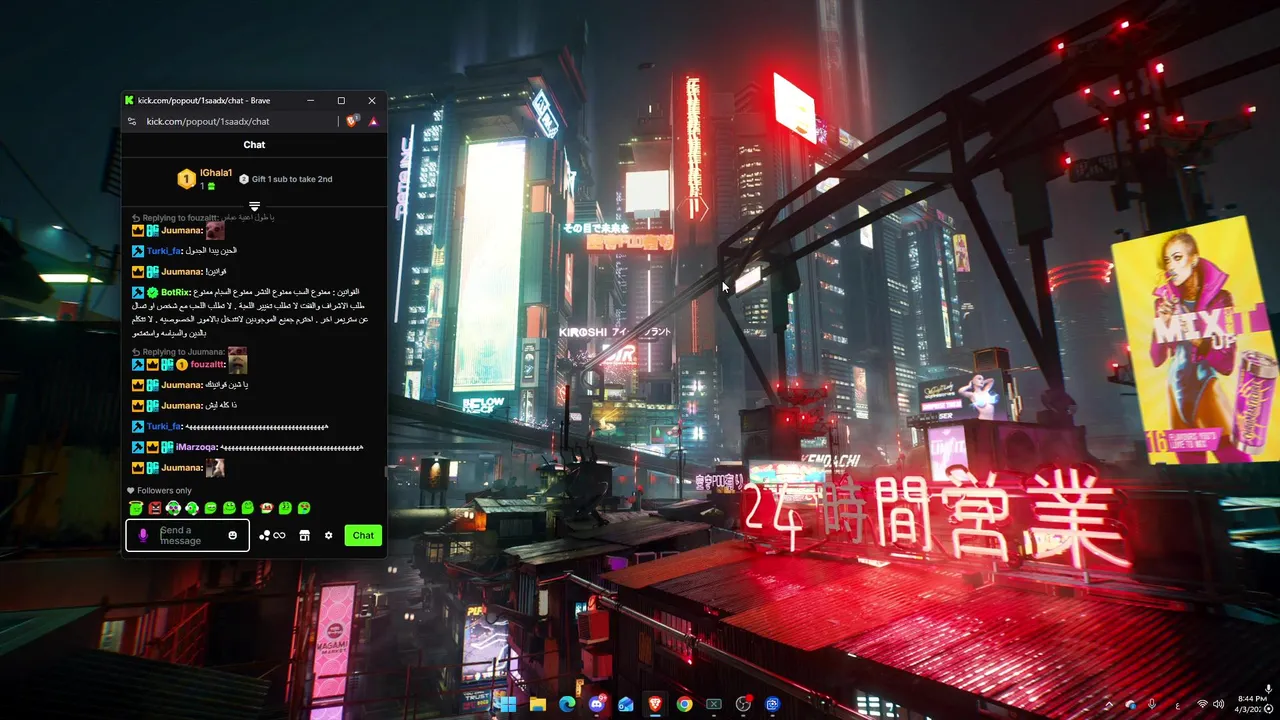Viewport: 1280px width, 720px height.
Task: Click the purple microphone icon in message box
Action: pos(143,536)
